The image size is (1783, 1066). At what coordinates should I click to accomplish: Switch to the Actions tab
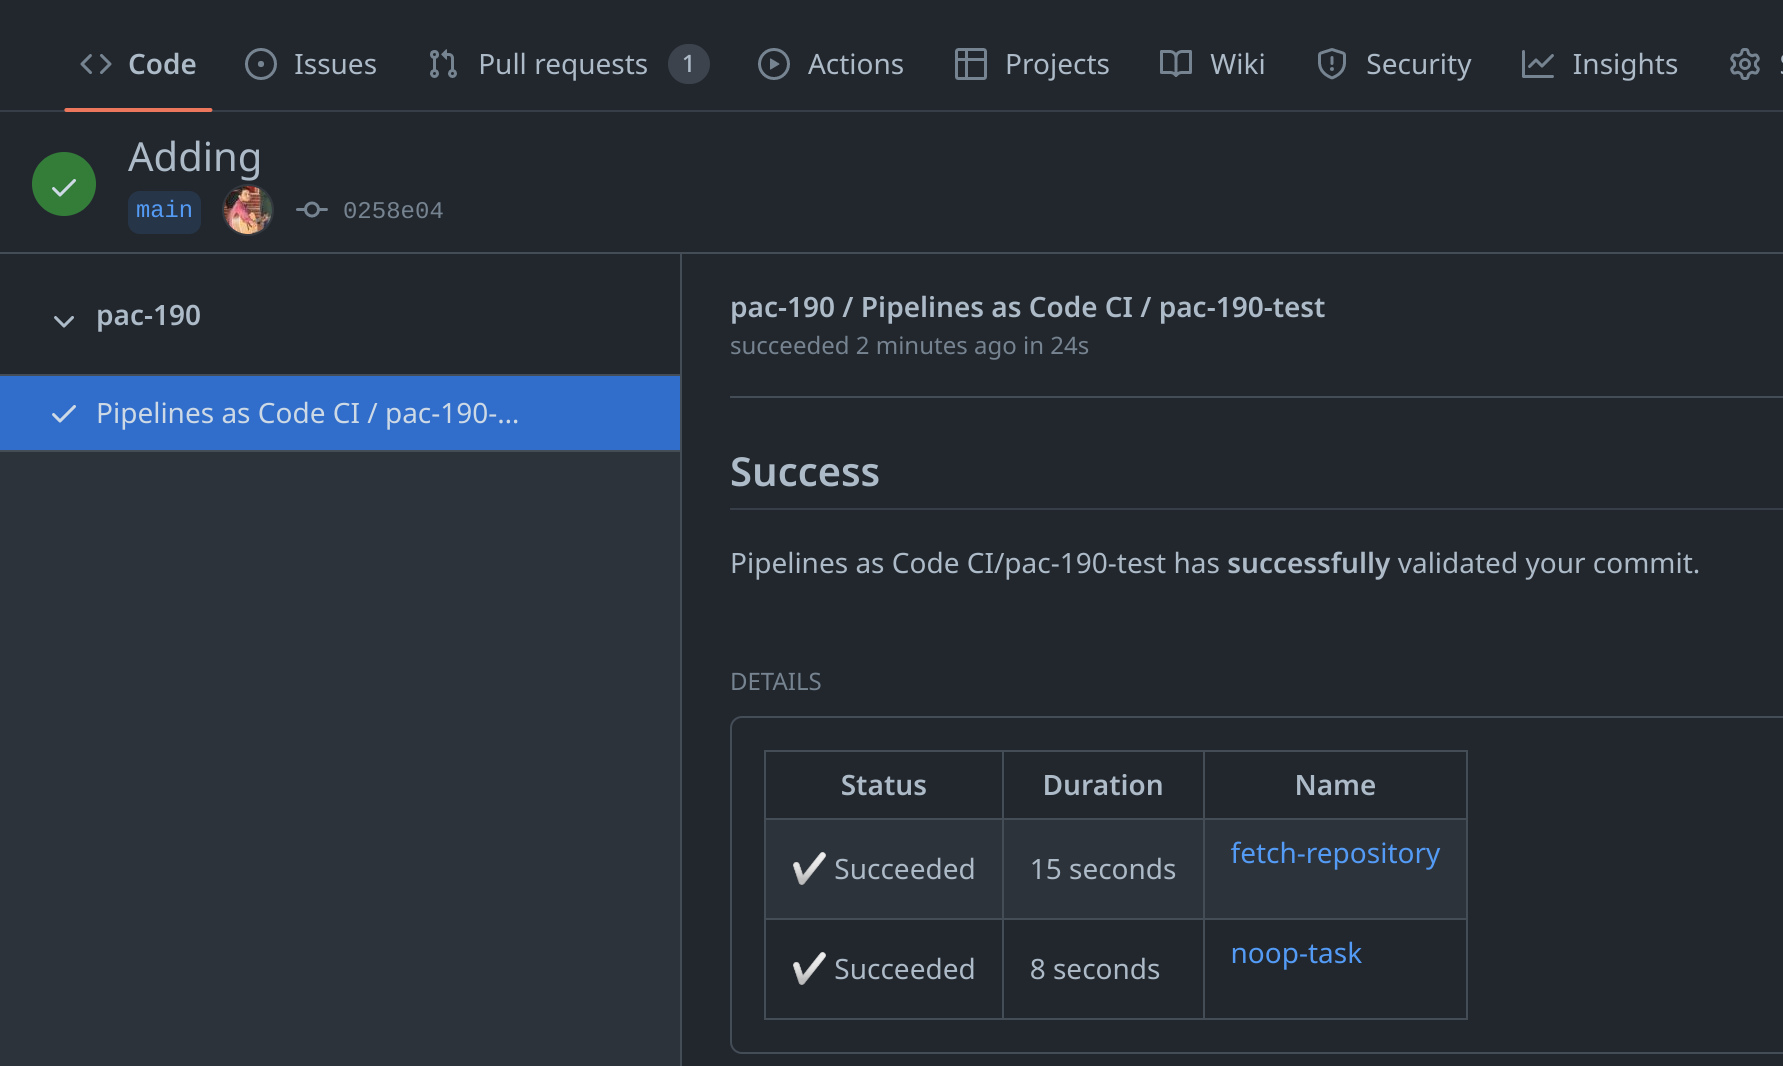pyautogui.click(x=855, y=64)
